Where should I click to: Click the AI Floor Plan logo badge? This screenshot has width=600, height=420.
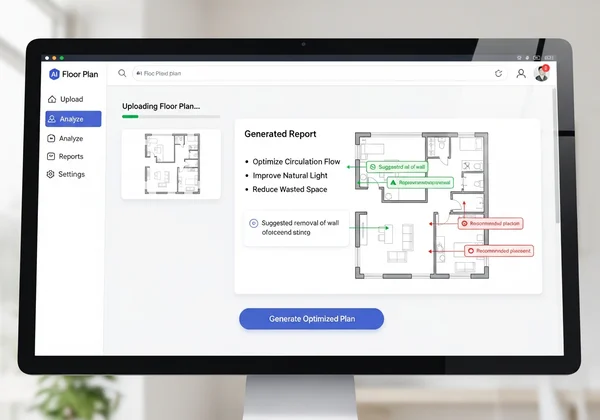pos(54,74)
